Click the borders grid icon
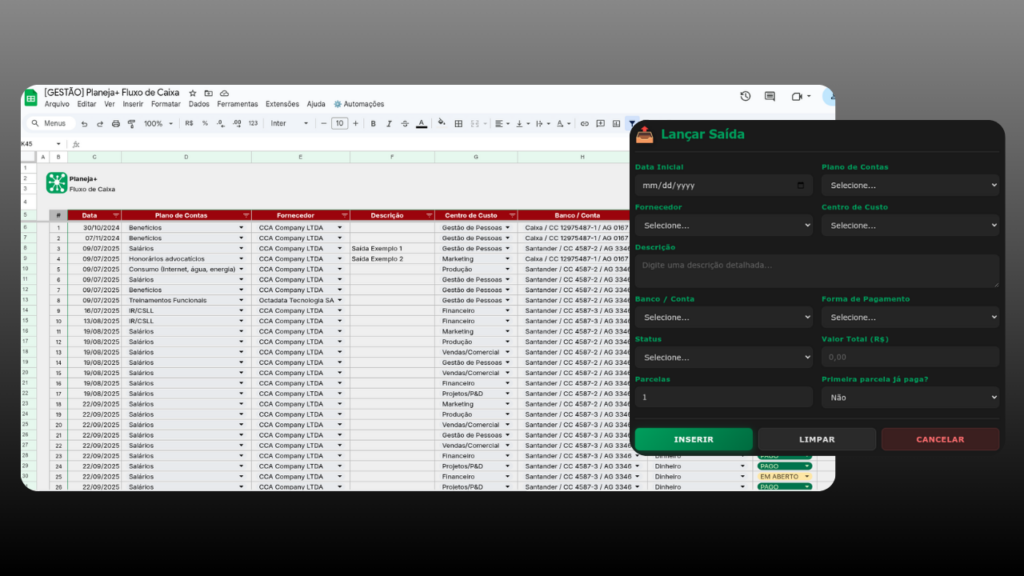The height and width of the screenshot is (576, 1024). (458, 124)
